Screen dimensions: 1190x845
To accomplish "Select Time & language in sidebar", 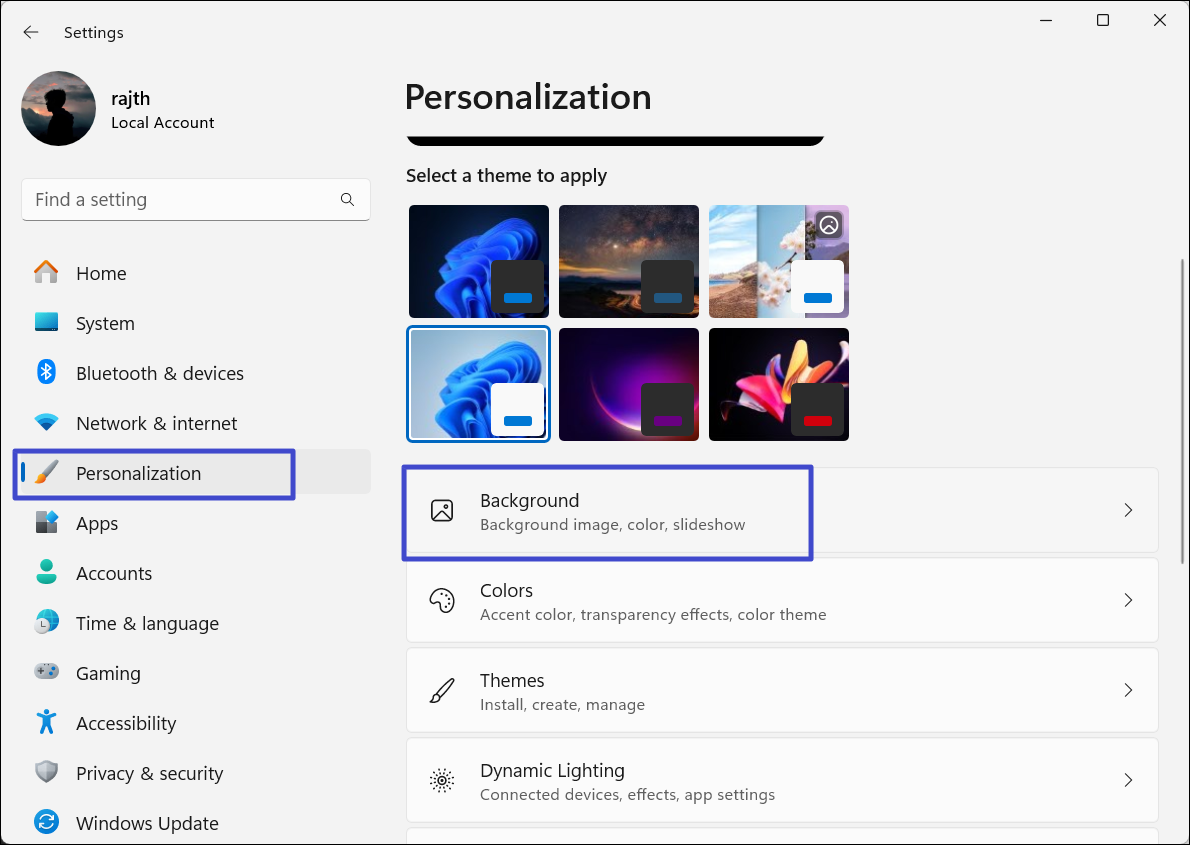I will 147,623.
